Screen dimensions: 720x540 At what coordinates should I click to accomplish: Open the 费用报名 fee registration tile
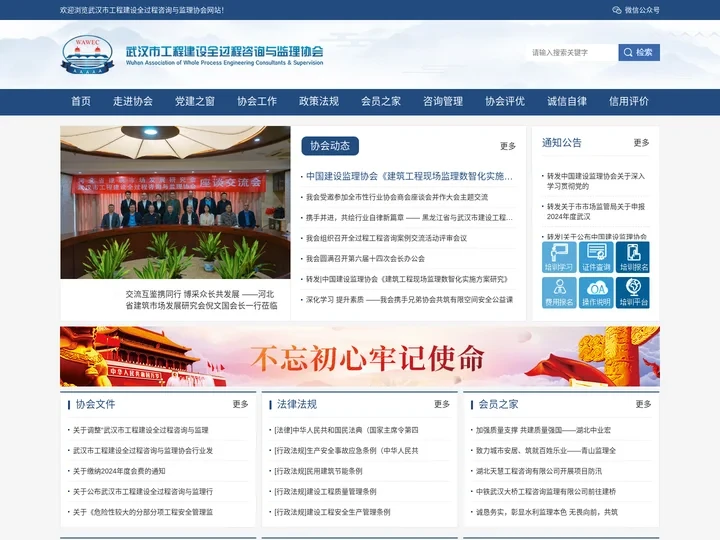(559, 292)
